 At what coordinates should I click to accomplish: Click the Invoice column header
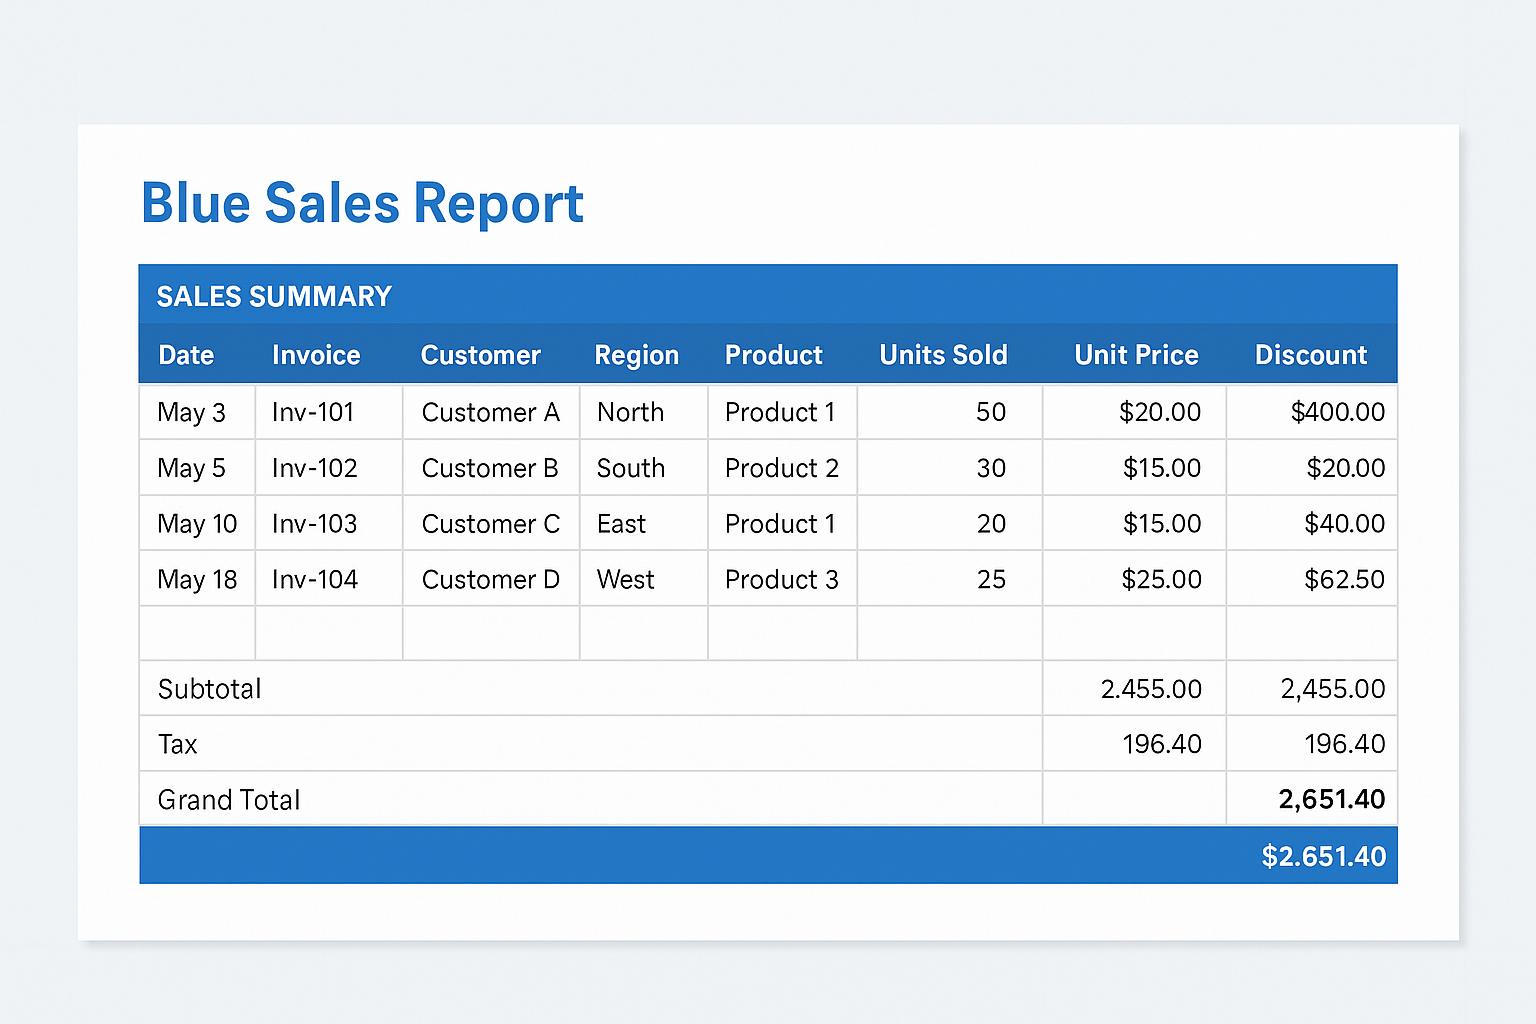(316, 355)
